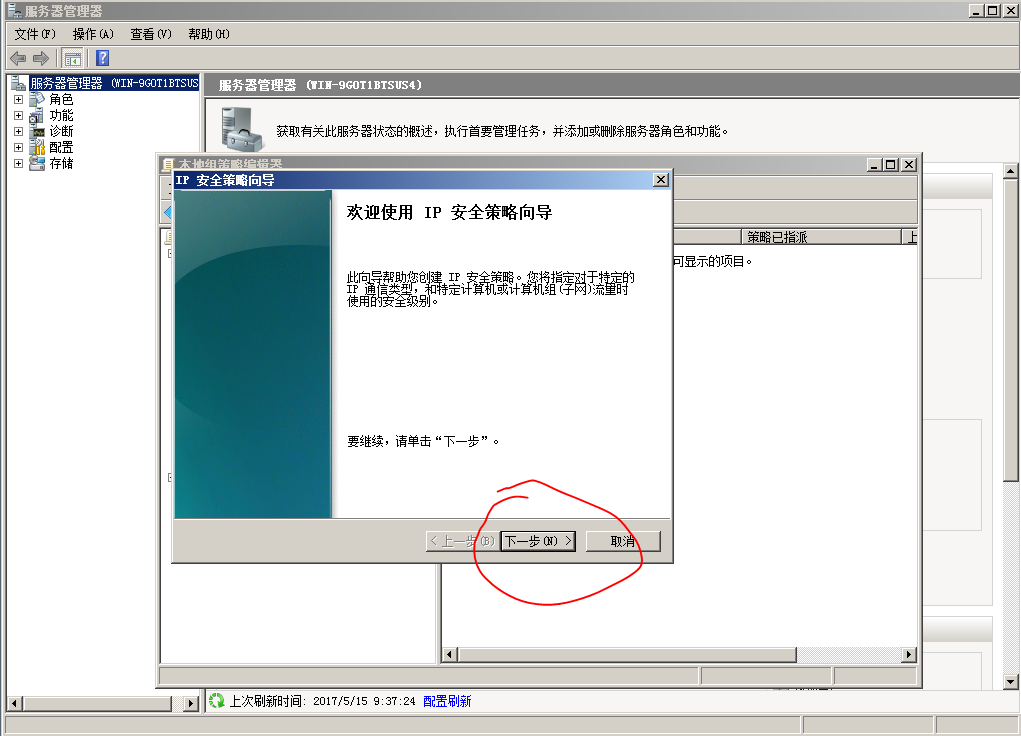Click the green refresh icon by 上次刷新时间
This screenshot has width=1021, height=736.
click(216, 701)
